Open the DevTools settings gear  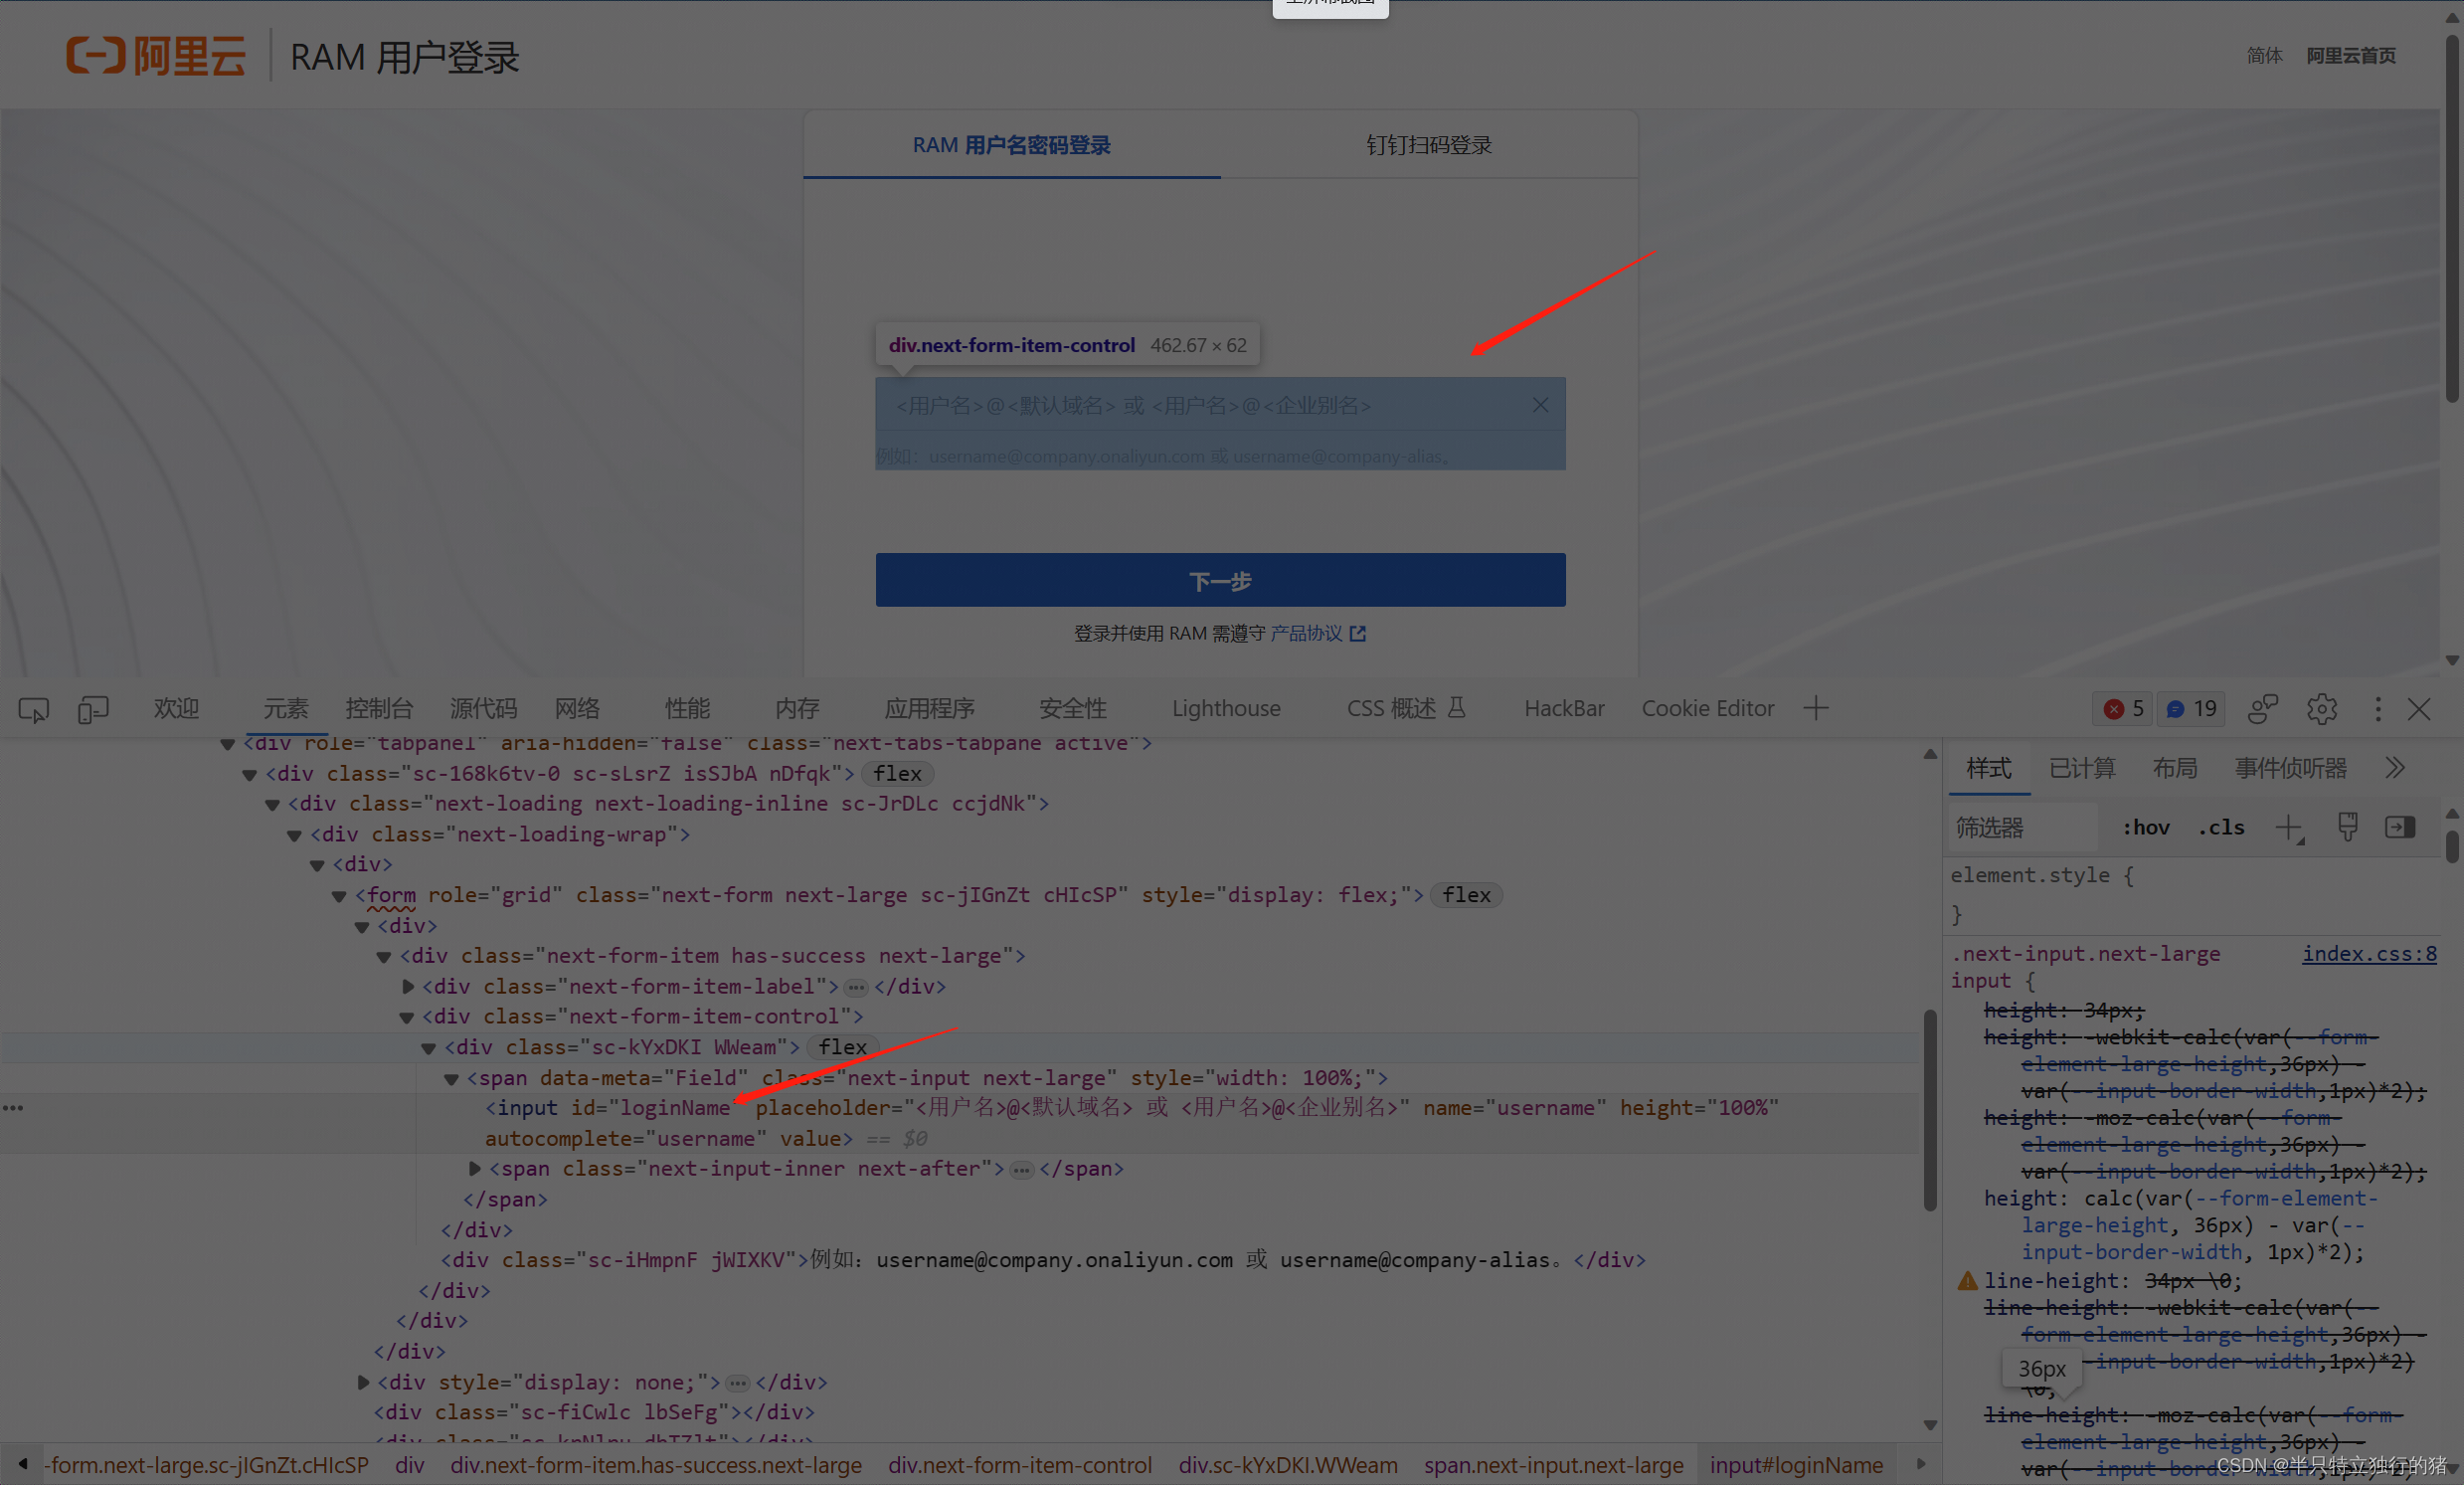[x=2321, y=709]
